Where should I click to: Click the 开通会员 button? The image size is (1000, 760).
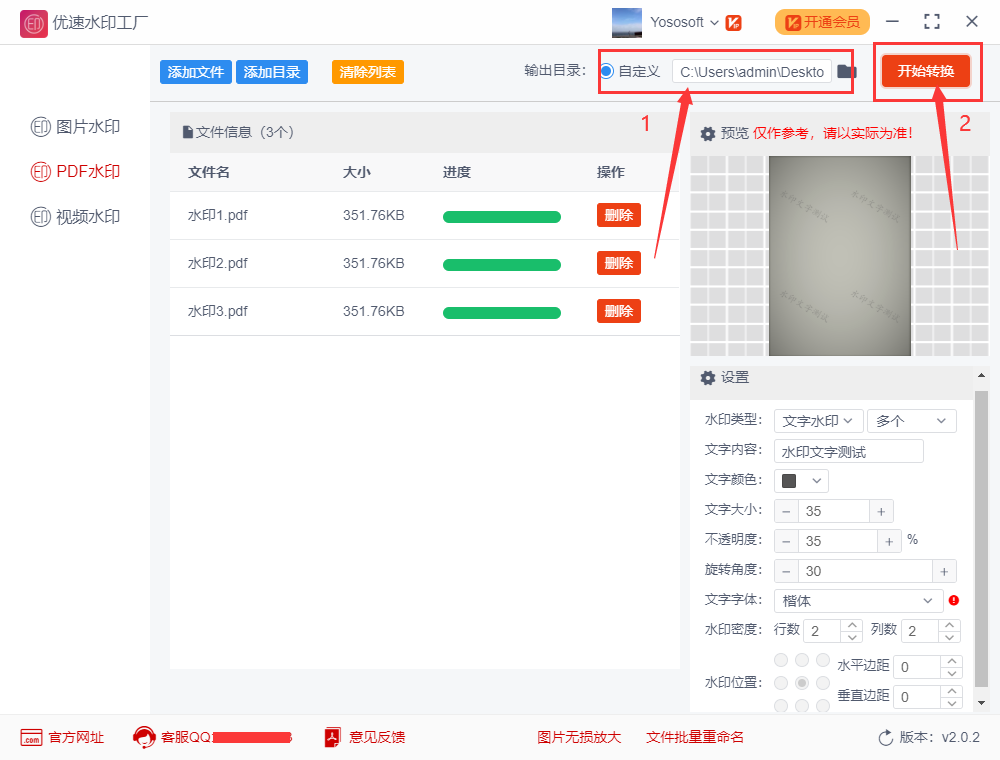click(822, 22)
